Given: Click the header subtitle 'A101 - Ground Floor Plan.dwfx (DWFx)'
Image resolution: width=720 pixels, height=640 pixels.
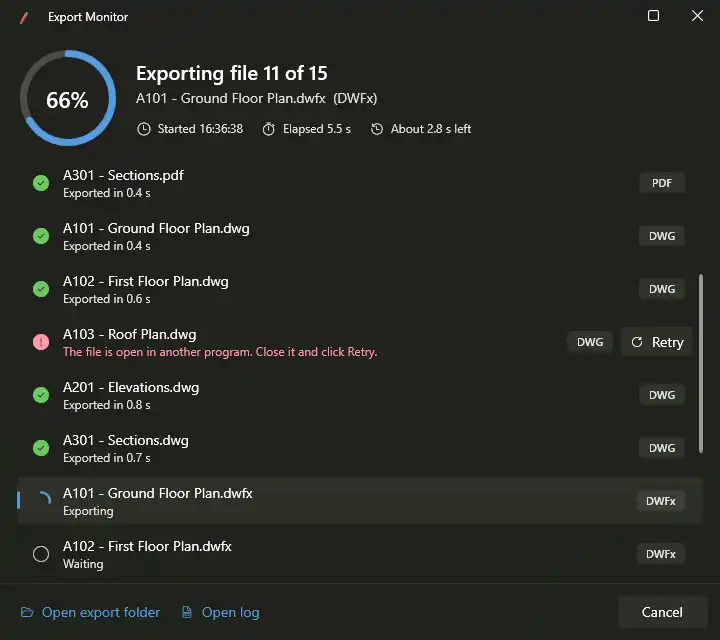Looking at the screenshot, I should [x=256, y=99].
